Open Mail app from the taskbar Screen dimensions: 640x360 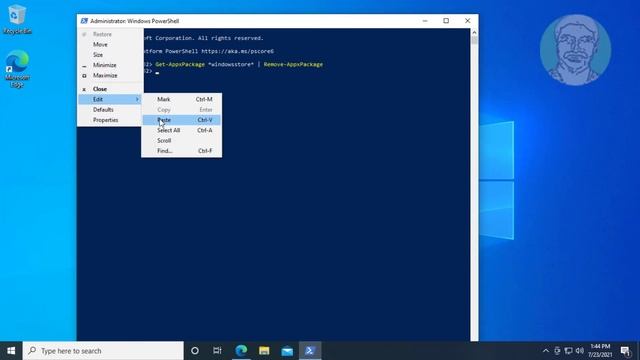point(287,351)
